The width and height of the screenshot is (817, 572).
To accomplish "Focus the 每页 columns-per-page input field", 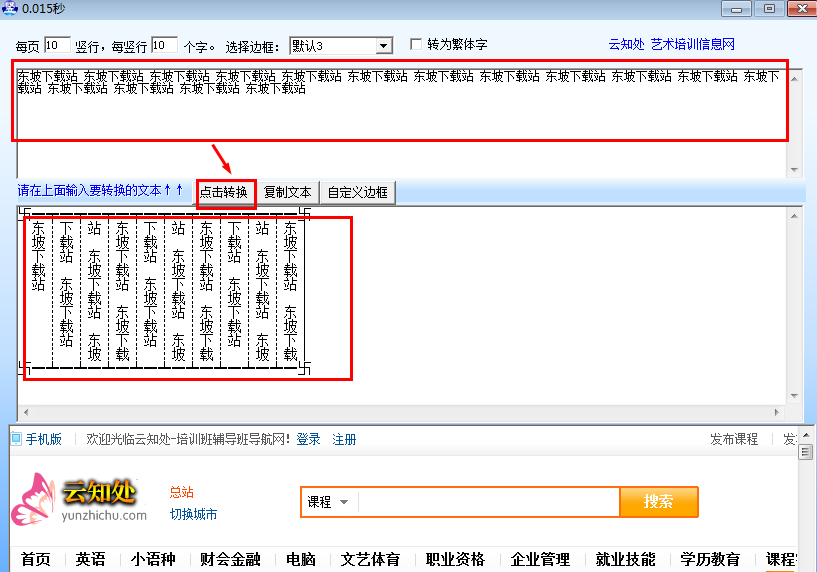I will pos(57,45).
